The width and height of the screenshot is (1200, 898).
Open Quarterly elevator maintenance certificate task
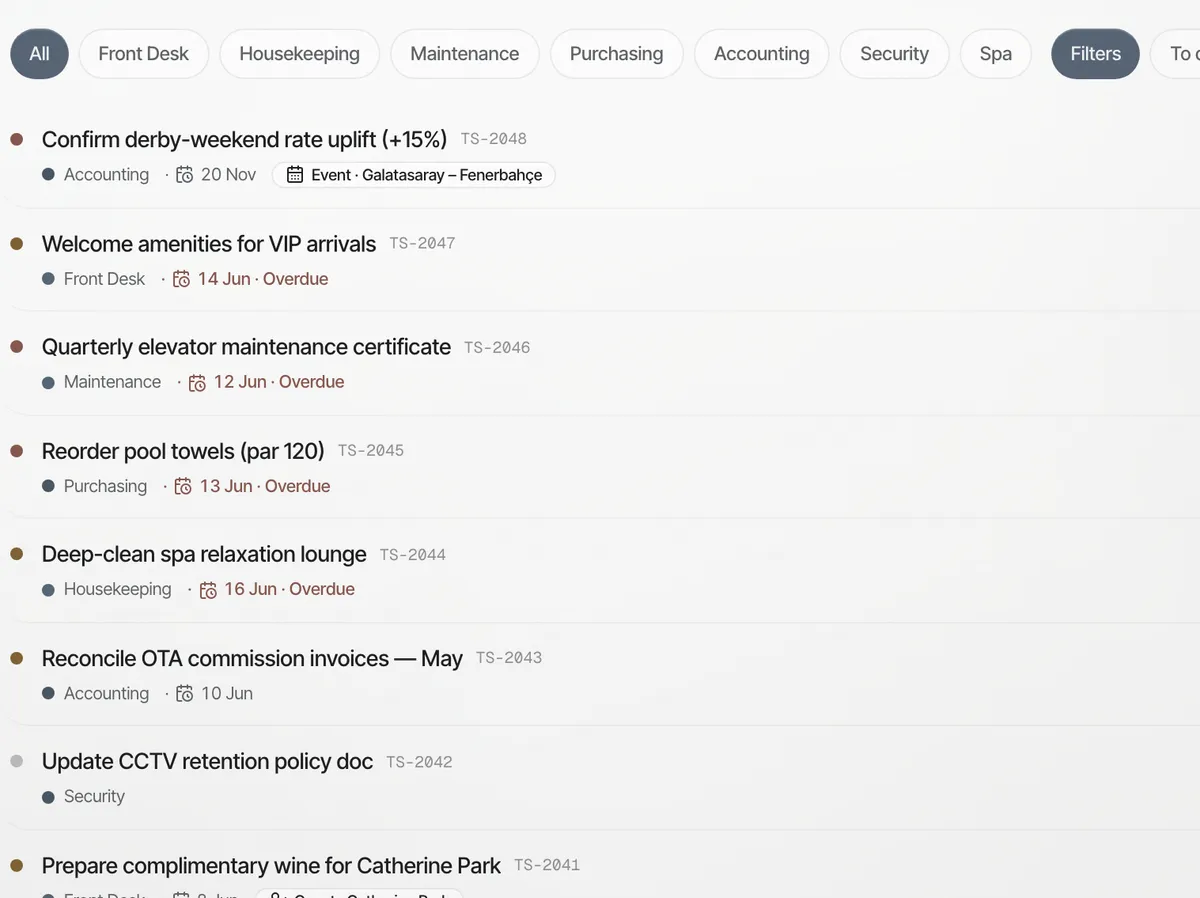(246, 347)
